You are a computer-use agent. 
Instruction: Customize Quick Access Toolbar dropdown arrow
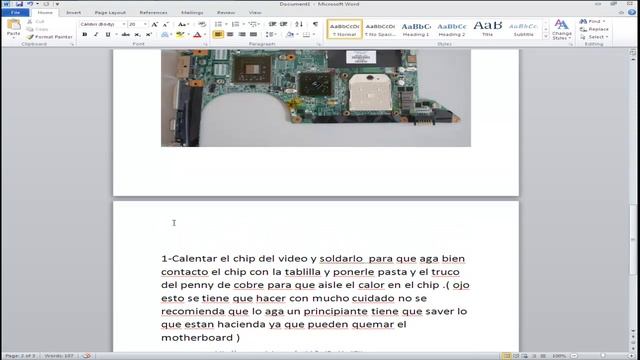(57, 4)
